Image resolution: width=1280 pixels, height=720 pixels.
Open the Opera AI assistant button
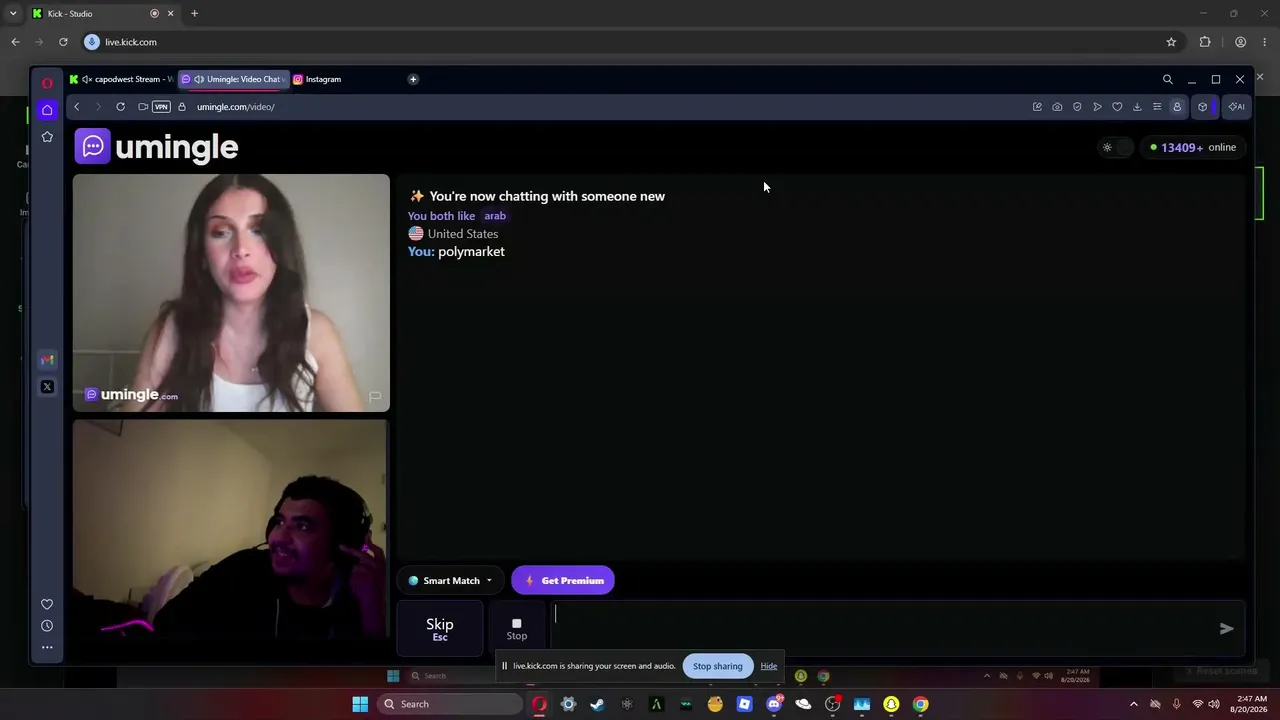point(1237,107)
